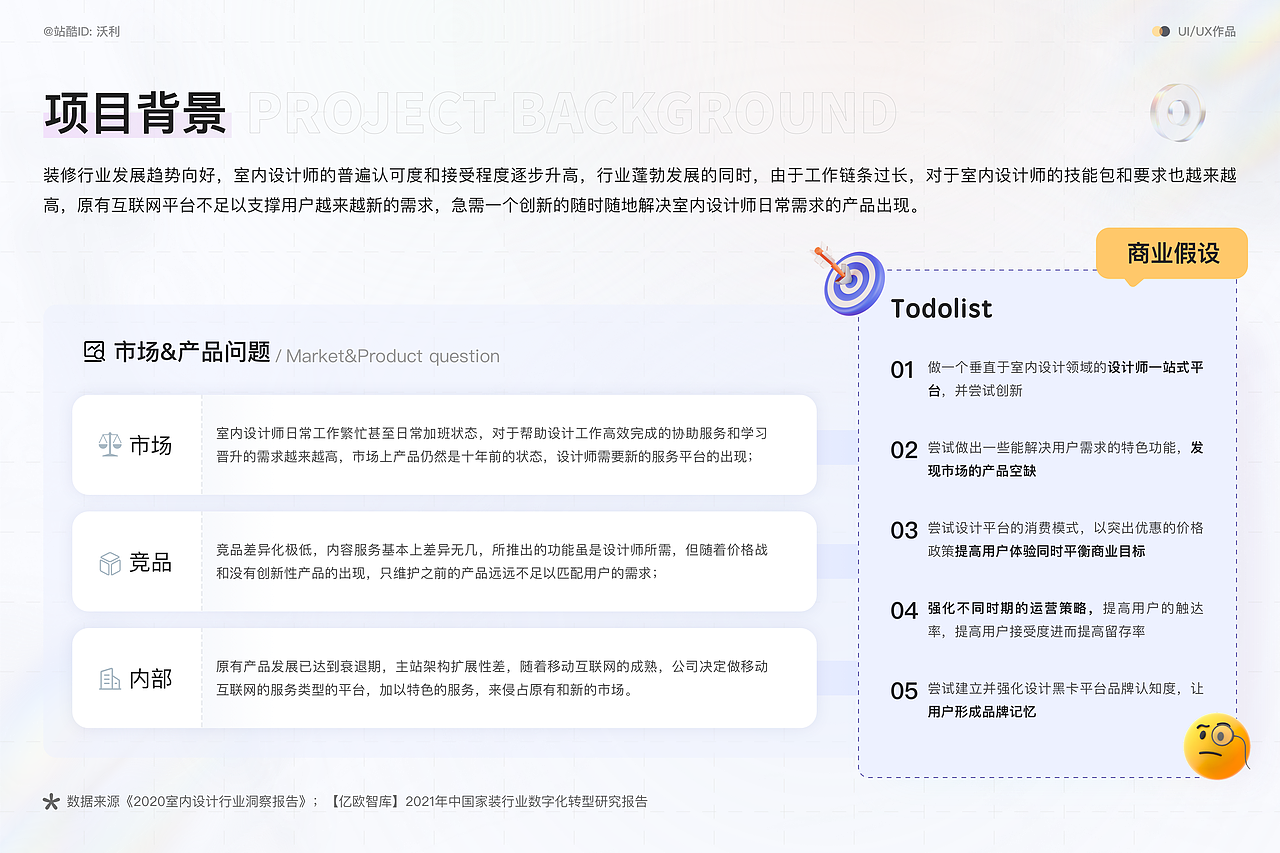Click the 竞品 card label
The width and height of the screenshot is (1280, 853).
coord(151,563)
